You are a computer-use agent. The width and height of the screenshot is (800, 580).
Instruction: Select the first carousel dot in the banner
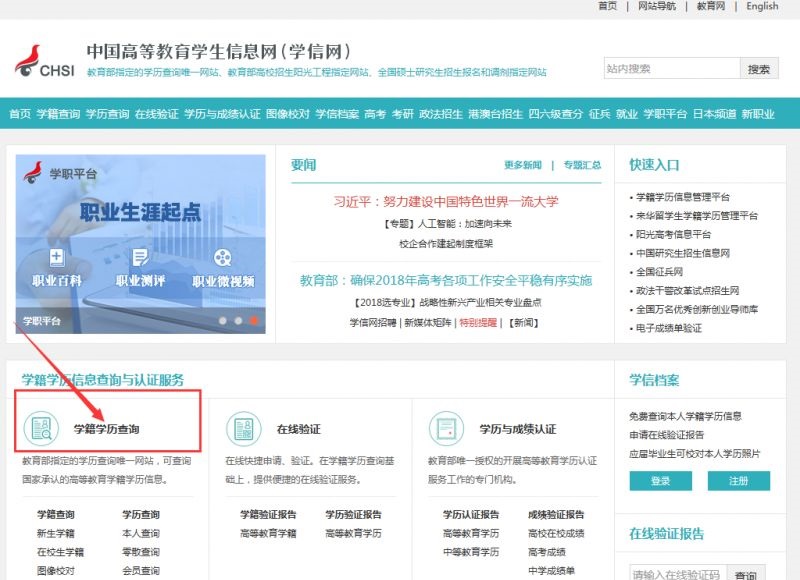[x=222, y=320]
